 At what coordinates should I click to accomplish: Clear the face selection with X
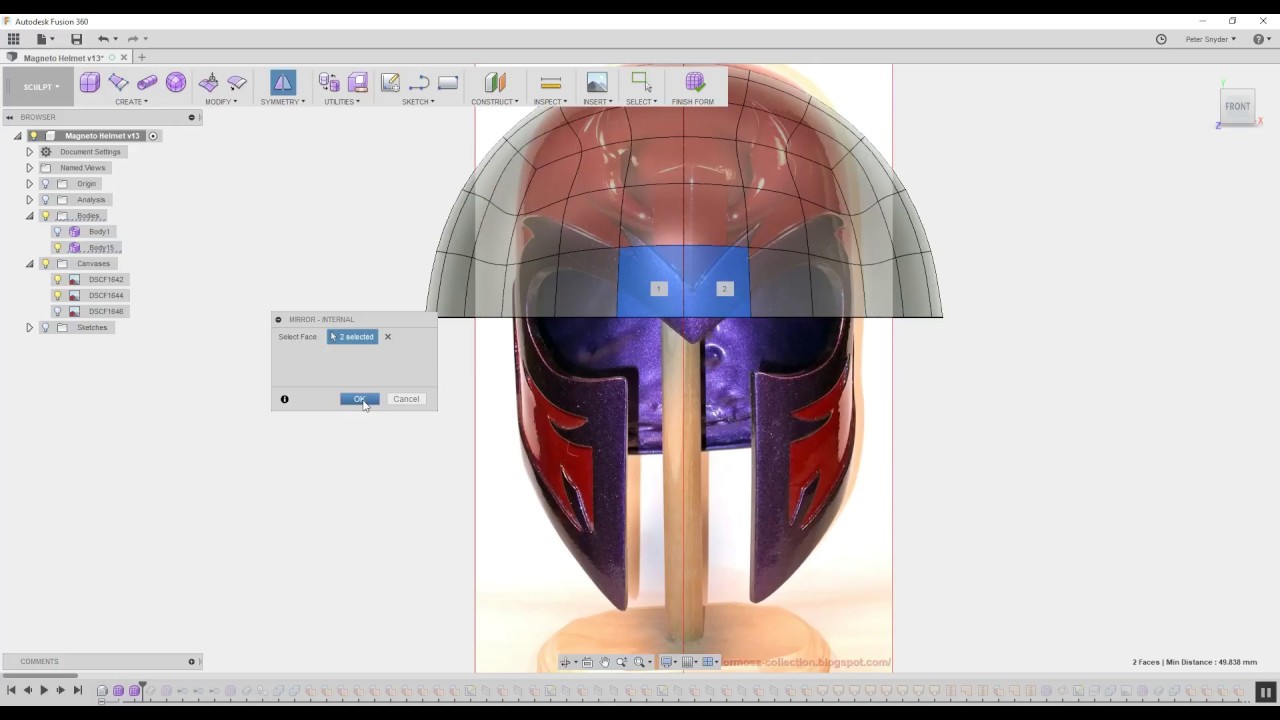coord(388,337)
